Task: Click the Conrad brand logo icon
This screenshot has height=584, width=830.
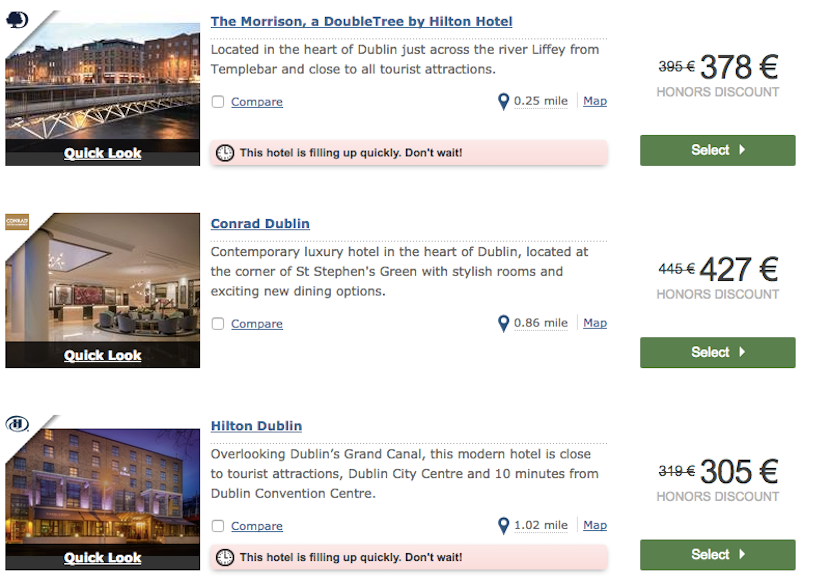Action: click(x=18, y=221)
